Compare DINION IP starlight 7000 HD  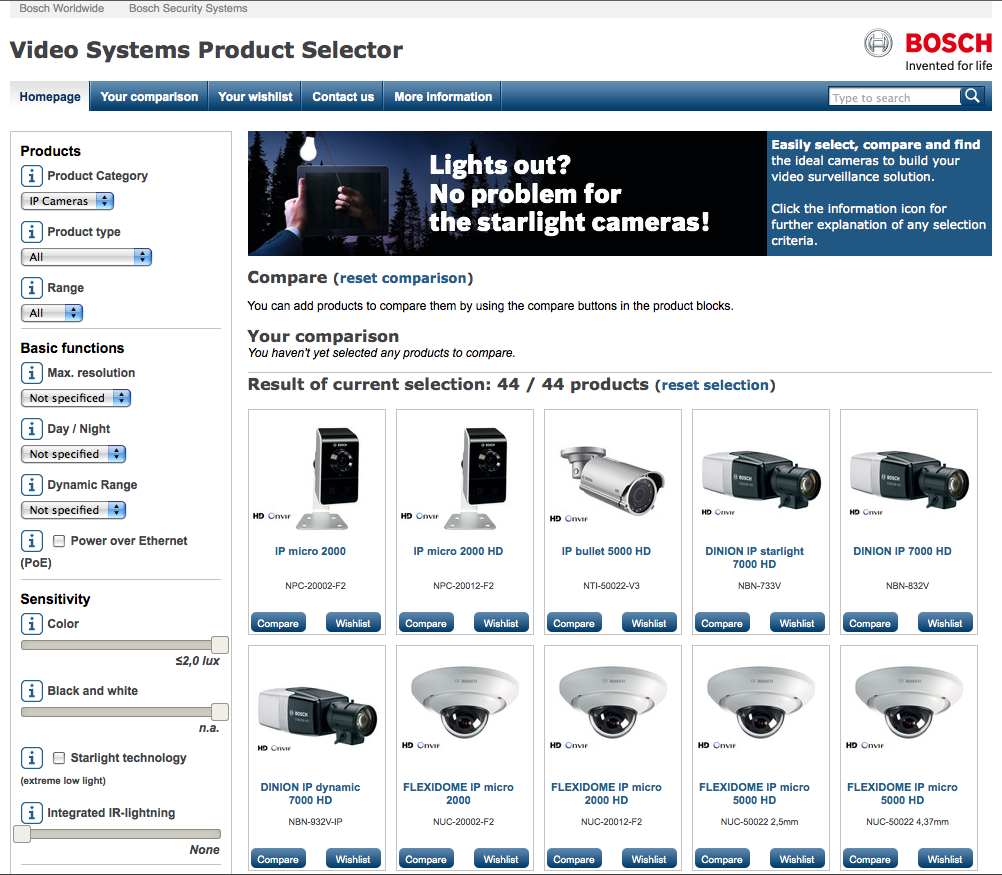coord(721,623)
